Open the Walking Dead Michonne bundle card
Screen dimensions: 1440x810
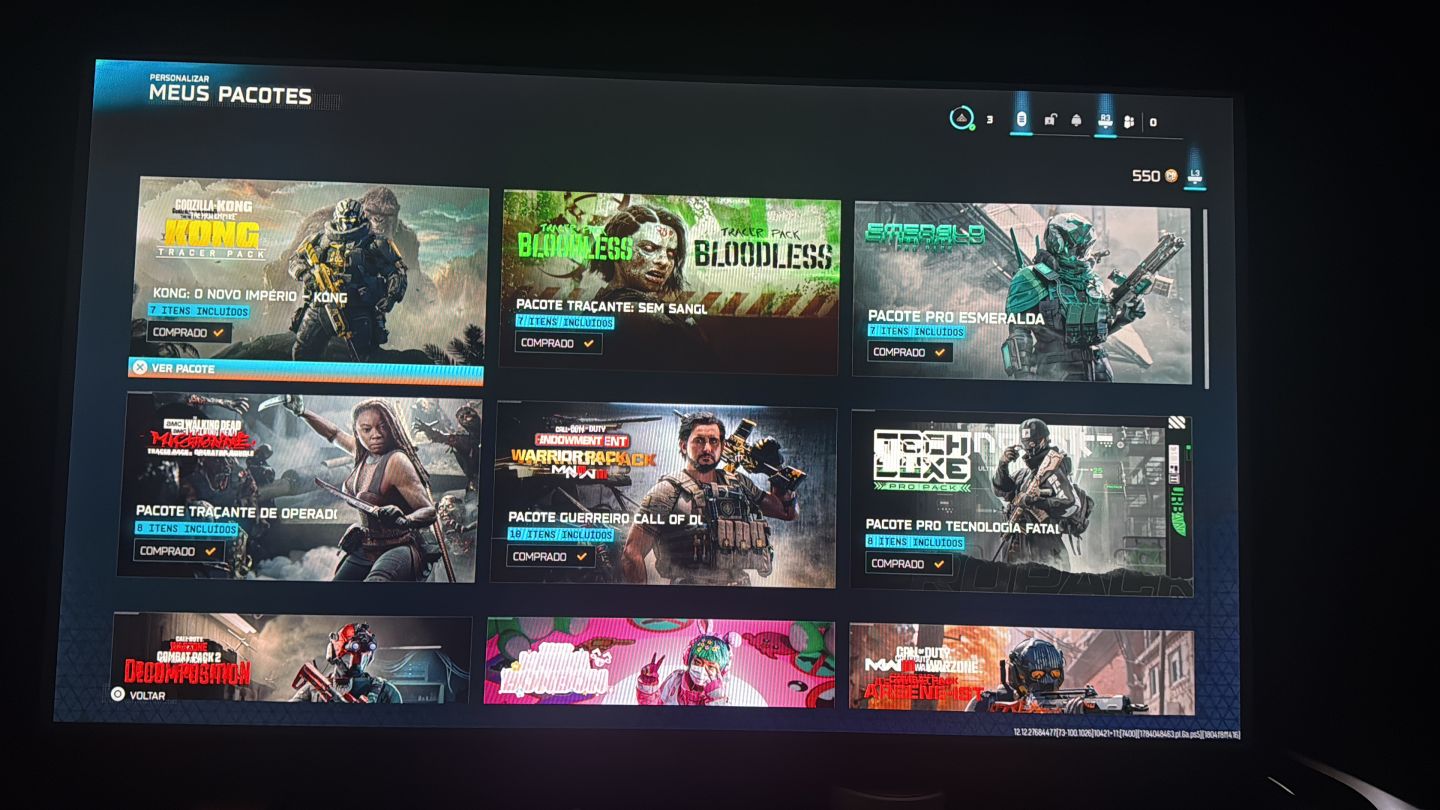[x=300, y=487]
